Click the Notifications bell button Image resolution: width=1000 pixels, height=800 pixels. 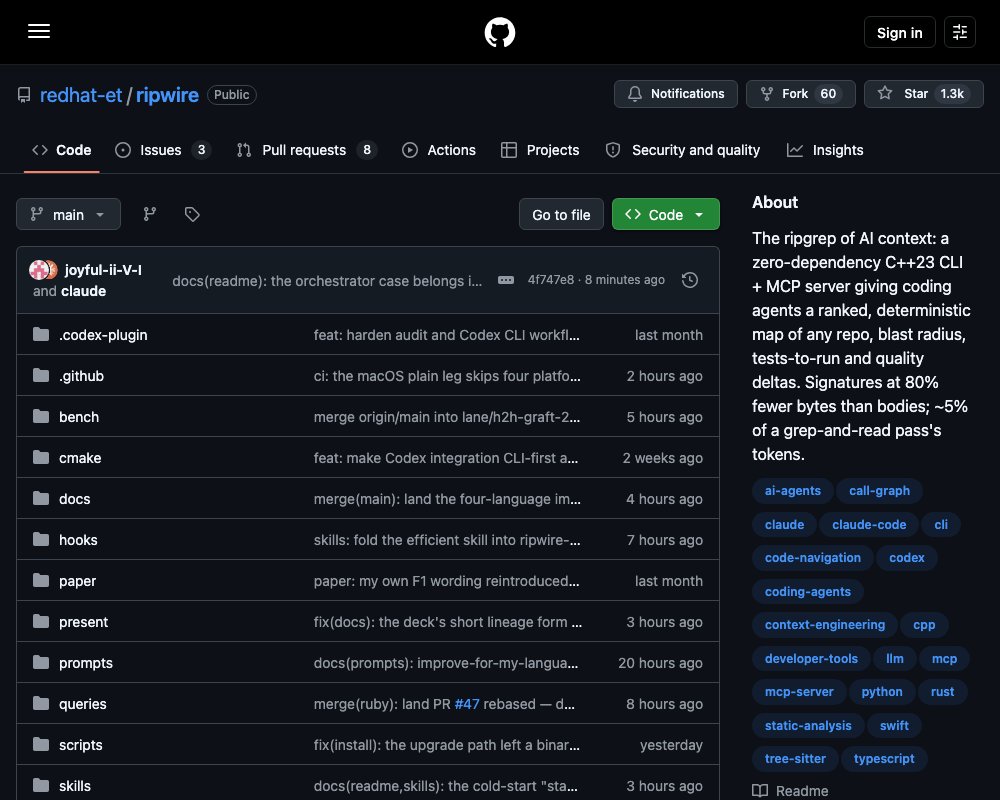[x=675, y=94]
